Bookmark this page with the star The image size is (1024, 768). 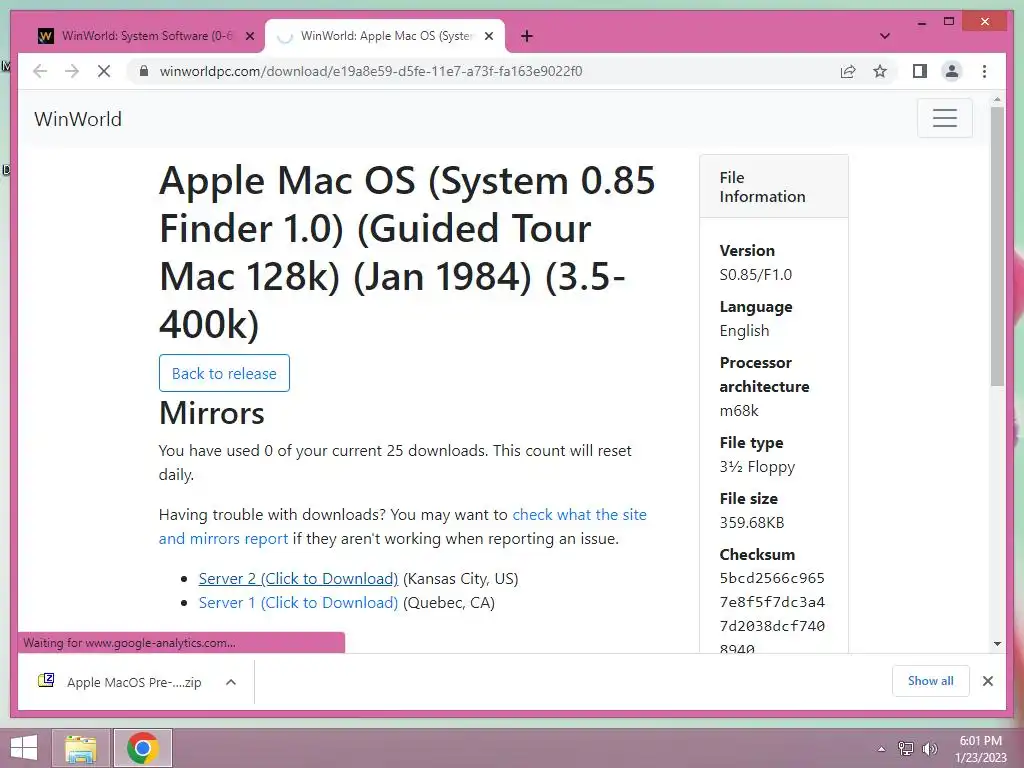880,71
